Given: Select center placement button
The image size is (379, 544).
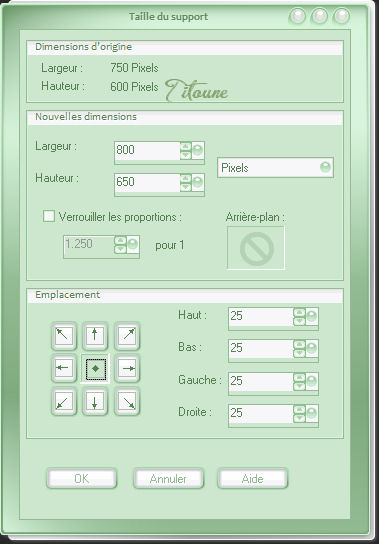Looking at the screenshot, I should [x=95, y=368].
